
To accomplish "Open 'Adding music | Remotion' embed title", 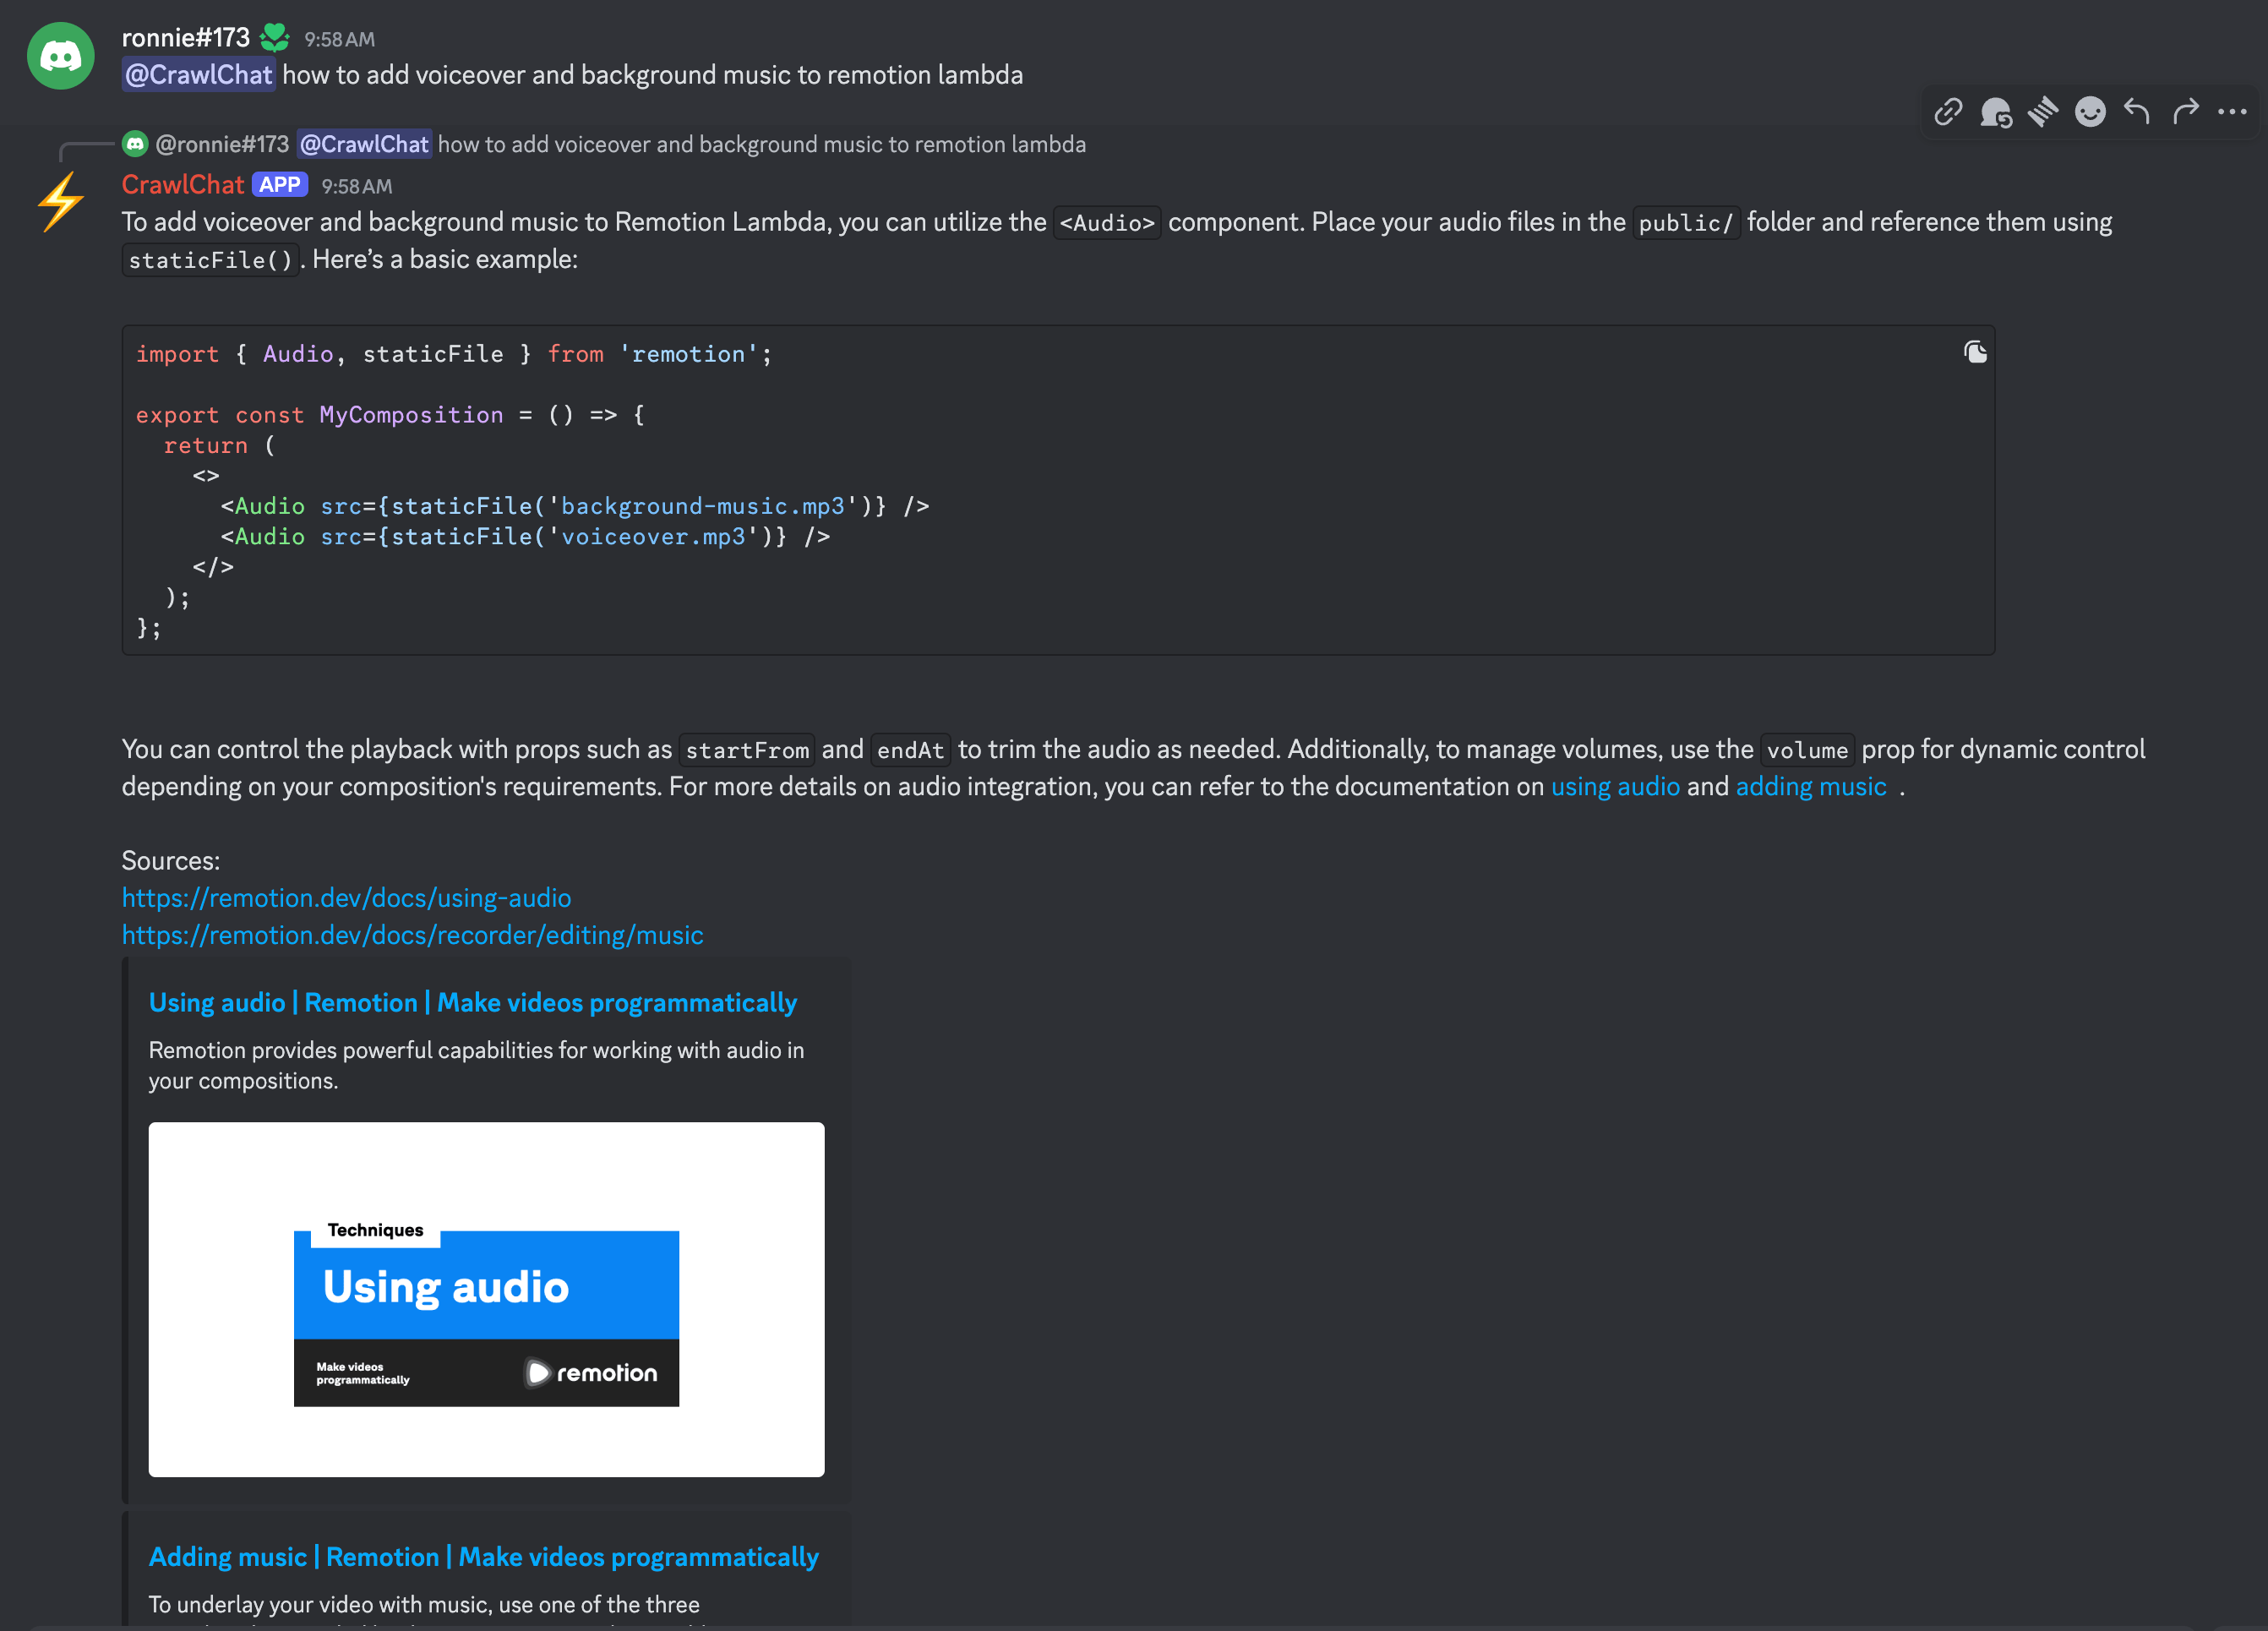I will coord(483,1557).
